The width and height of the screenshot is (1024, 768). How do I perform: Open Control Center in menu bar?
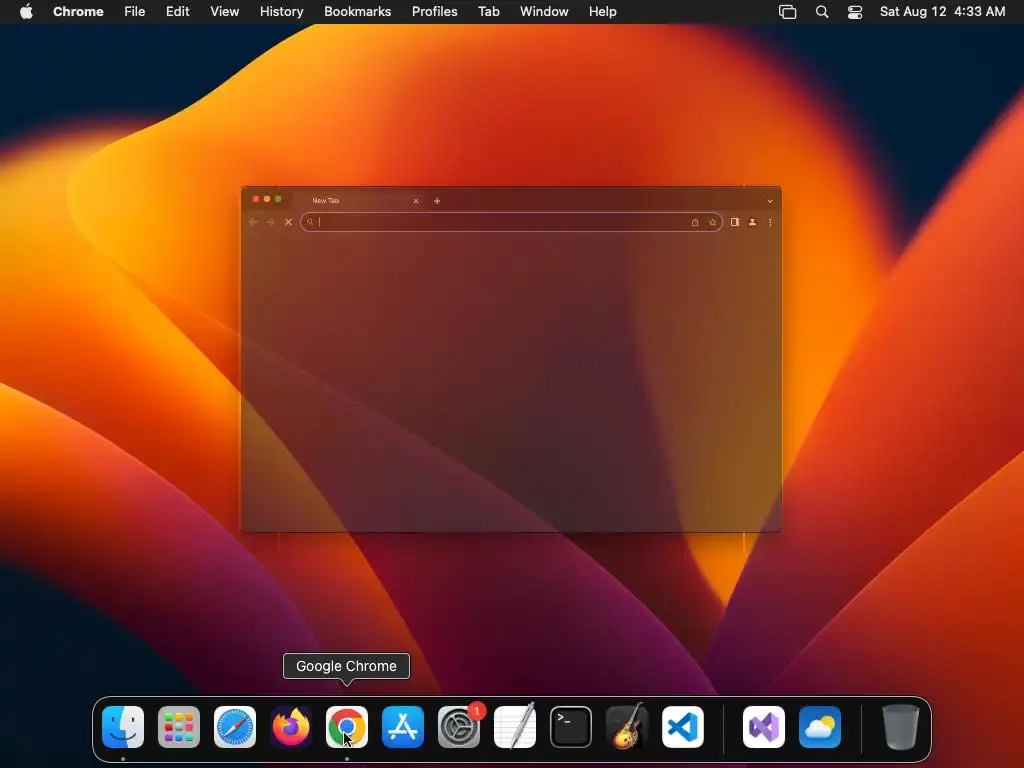pos(855,12)
